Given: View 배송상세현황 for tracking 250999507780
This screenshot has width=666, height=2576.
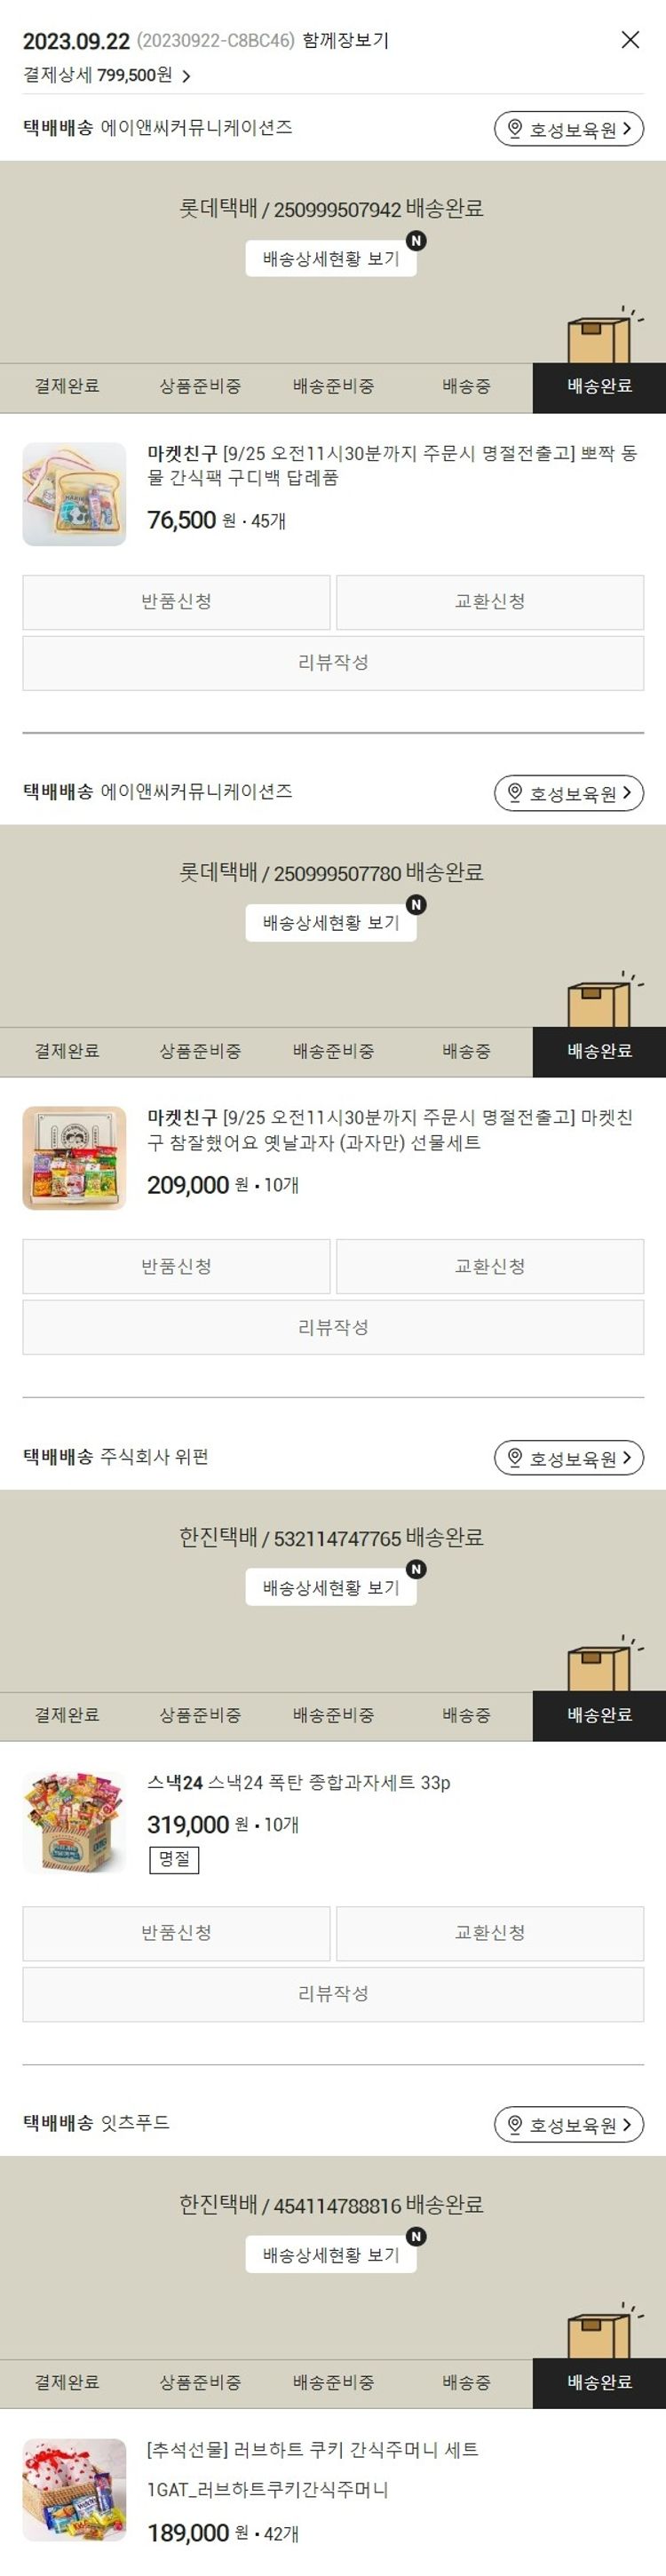Looking at the screenshot, I should [331, 923].
